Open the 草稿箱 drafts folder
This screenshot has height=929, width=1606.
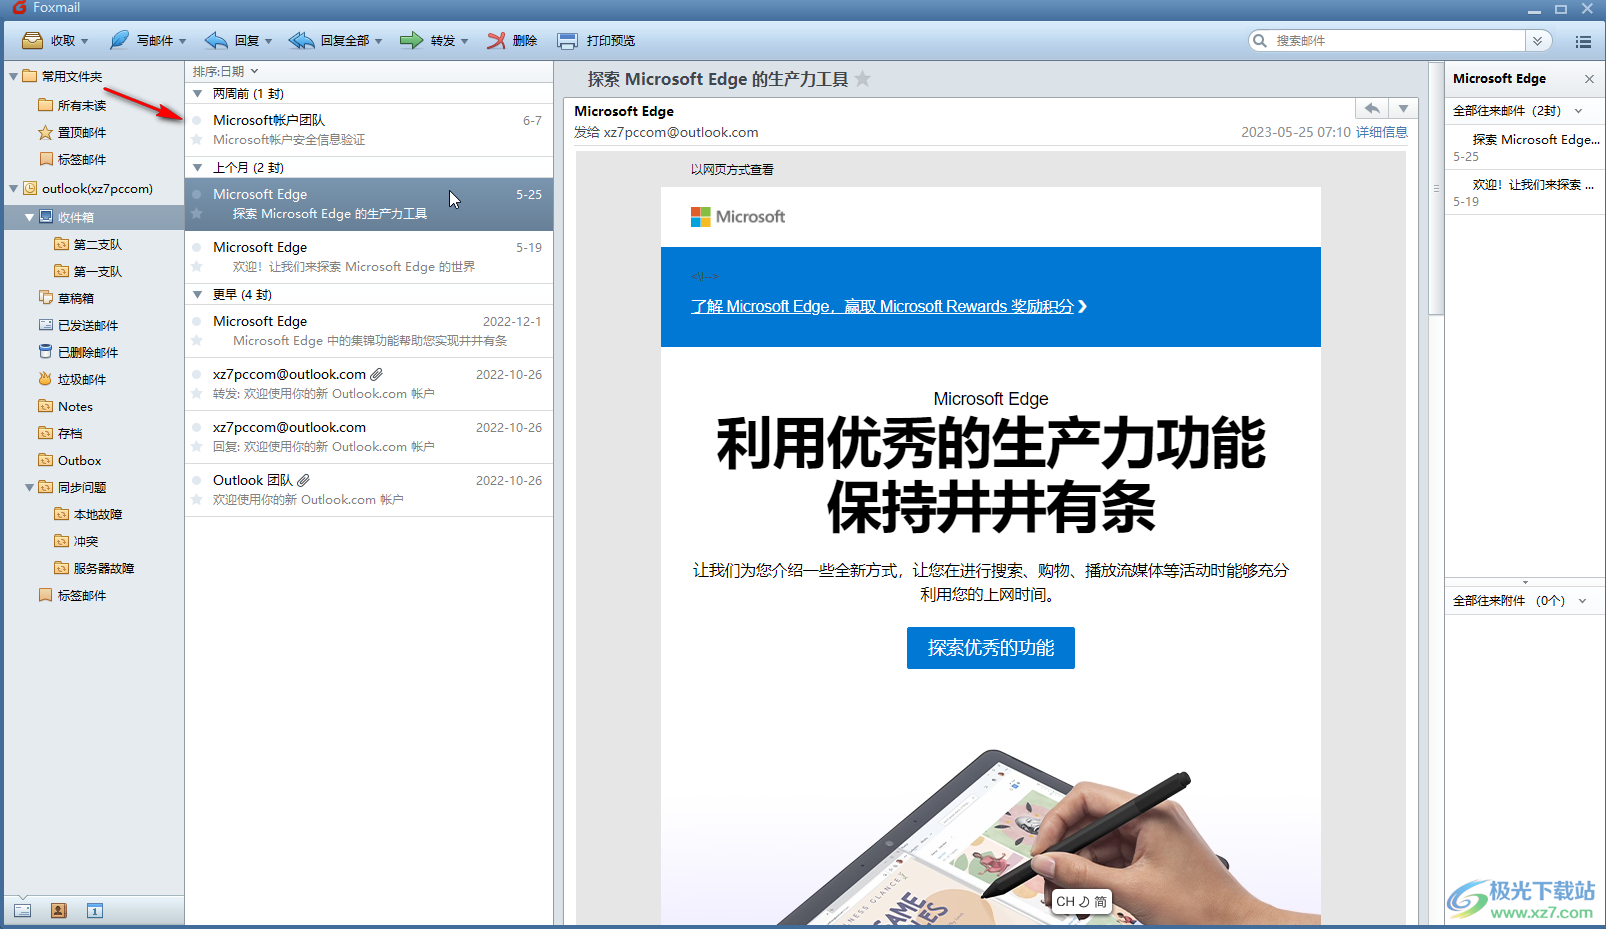(x=66, y=298)
